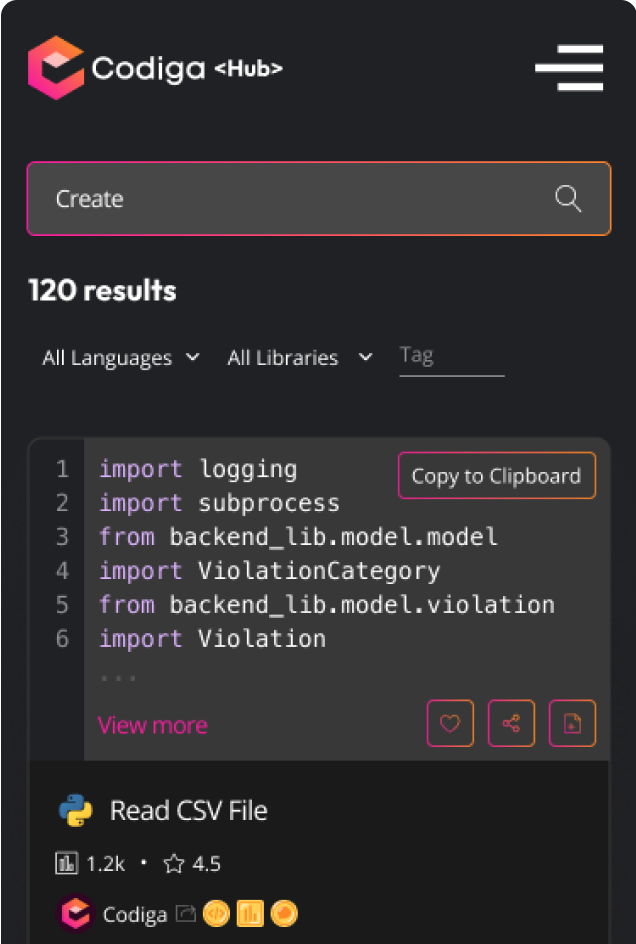Open the hamburger navigation menu
The width and height of the screenshot is (636, 944).
tap(569, 67)
